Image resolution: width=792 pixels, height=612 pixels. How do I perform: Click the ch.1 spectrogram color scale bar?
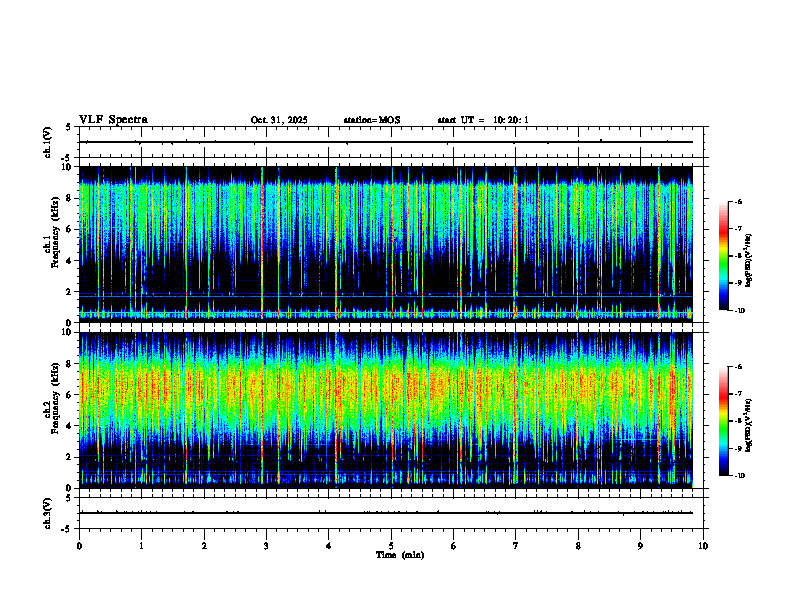(x=723, y=256)
